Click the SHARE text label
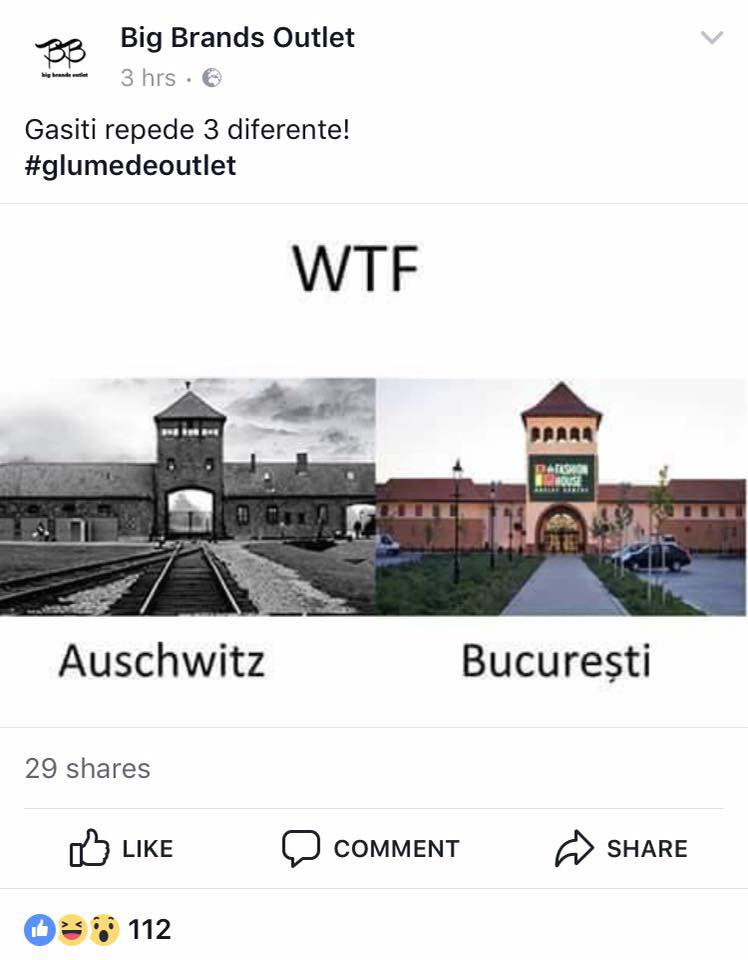 click(647, 849)
